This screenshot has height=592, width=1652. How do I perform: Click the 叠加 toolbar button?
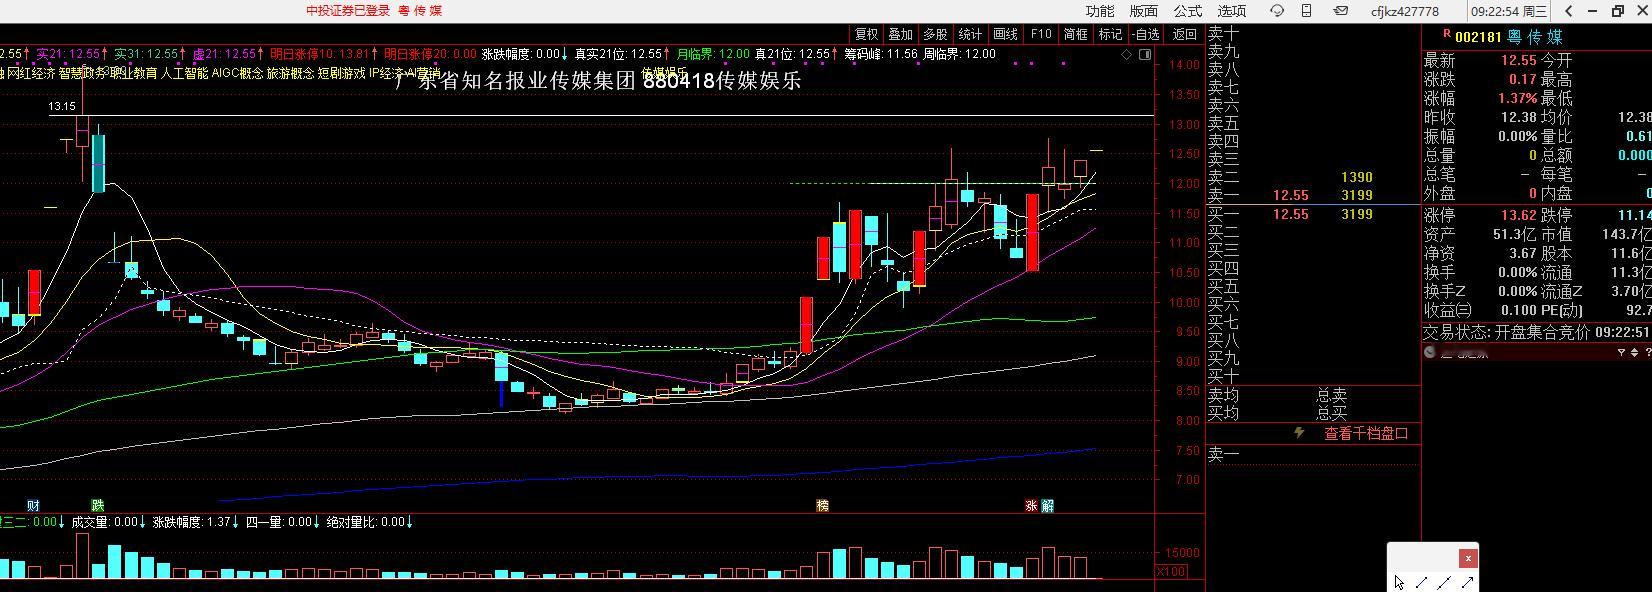pyautogui.click(x=901, y=34)
